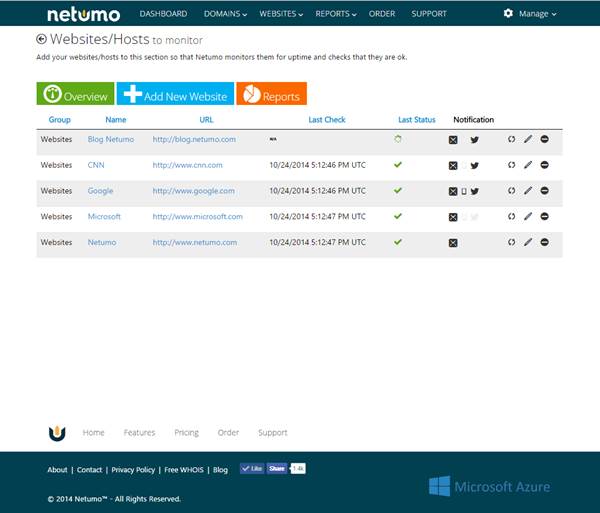Follow the http://www.cnn.com URL
The height and width of the screenshot is (513, 600).
pyautogui.click(x=188, y=165)
